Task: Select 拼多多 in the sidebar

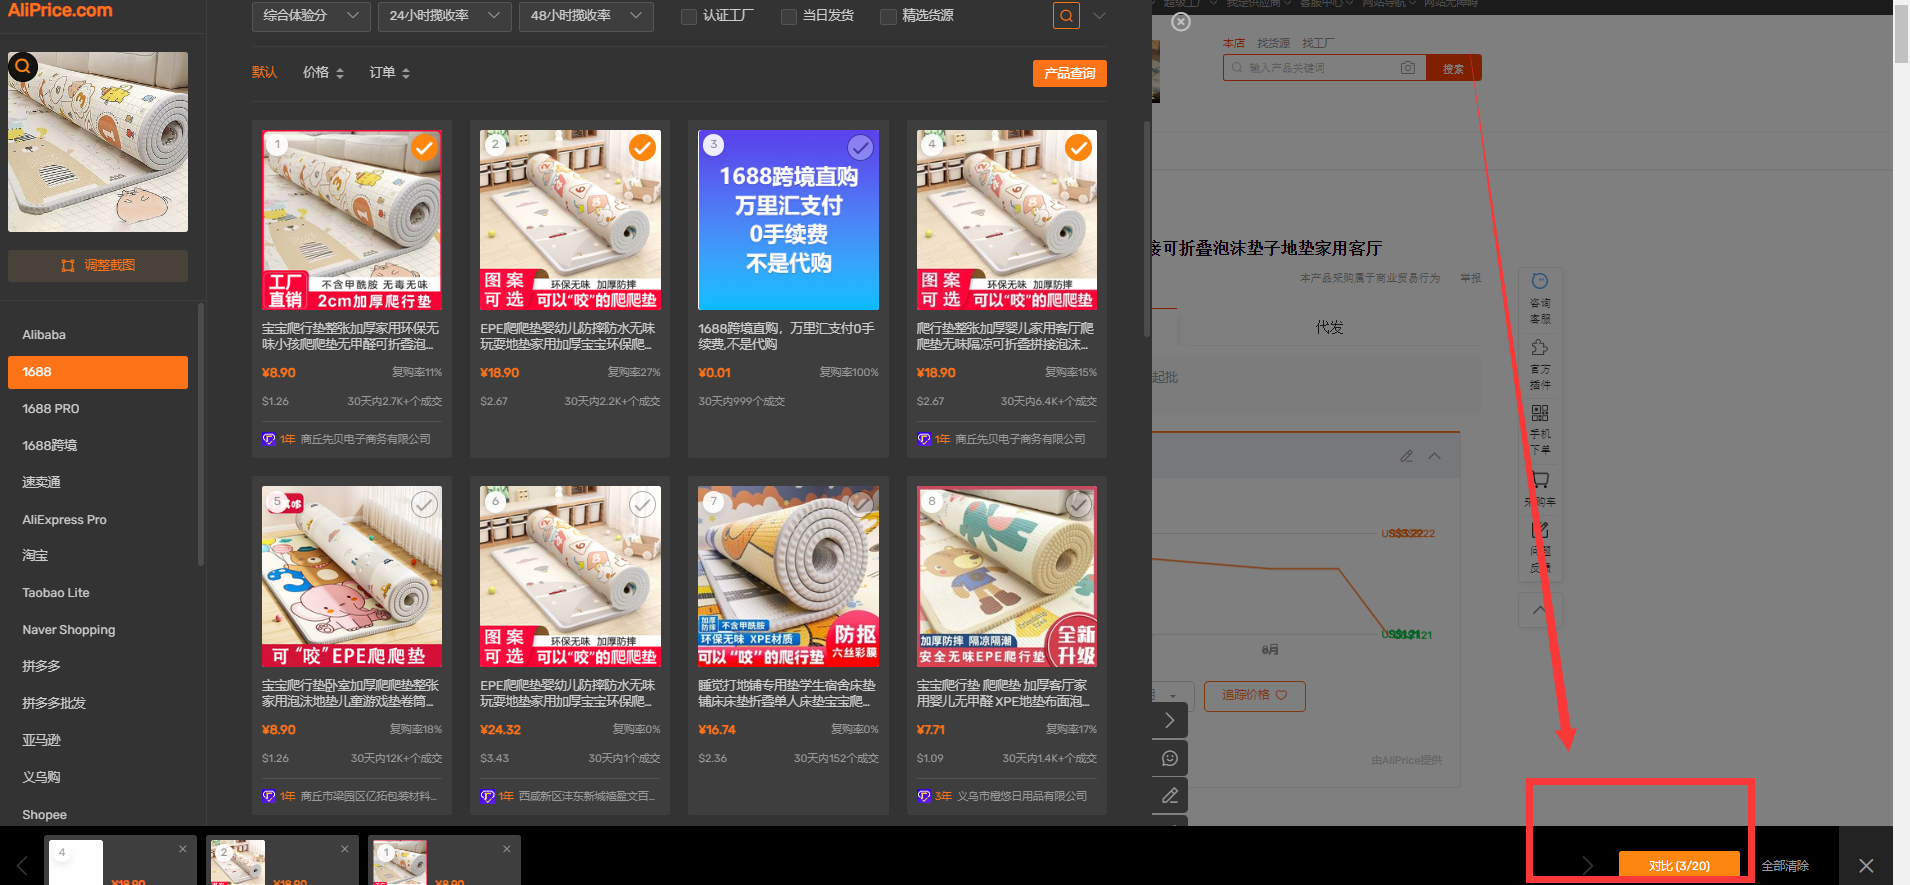Action: (x=98, y=666)
